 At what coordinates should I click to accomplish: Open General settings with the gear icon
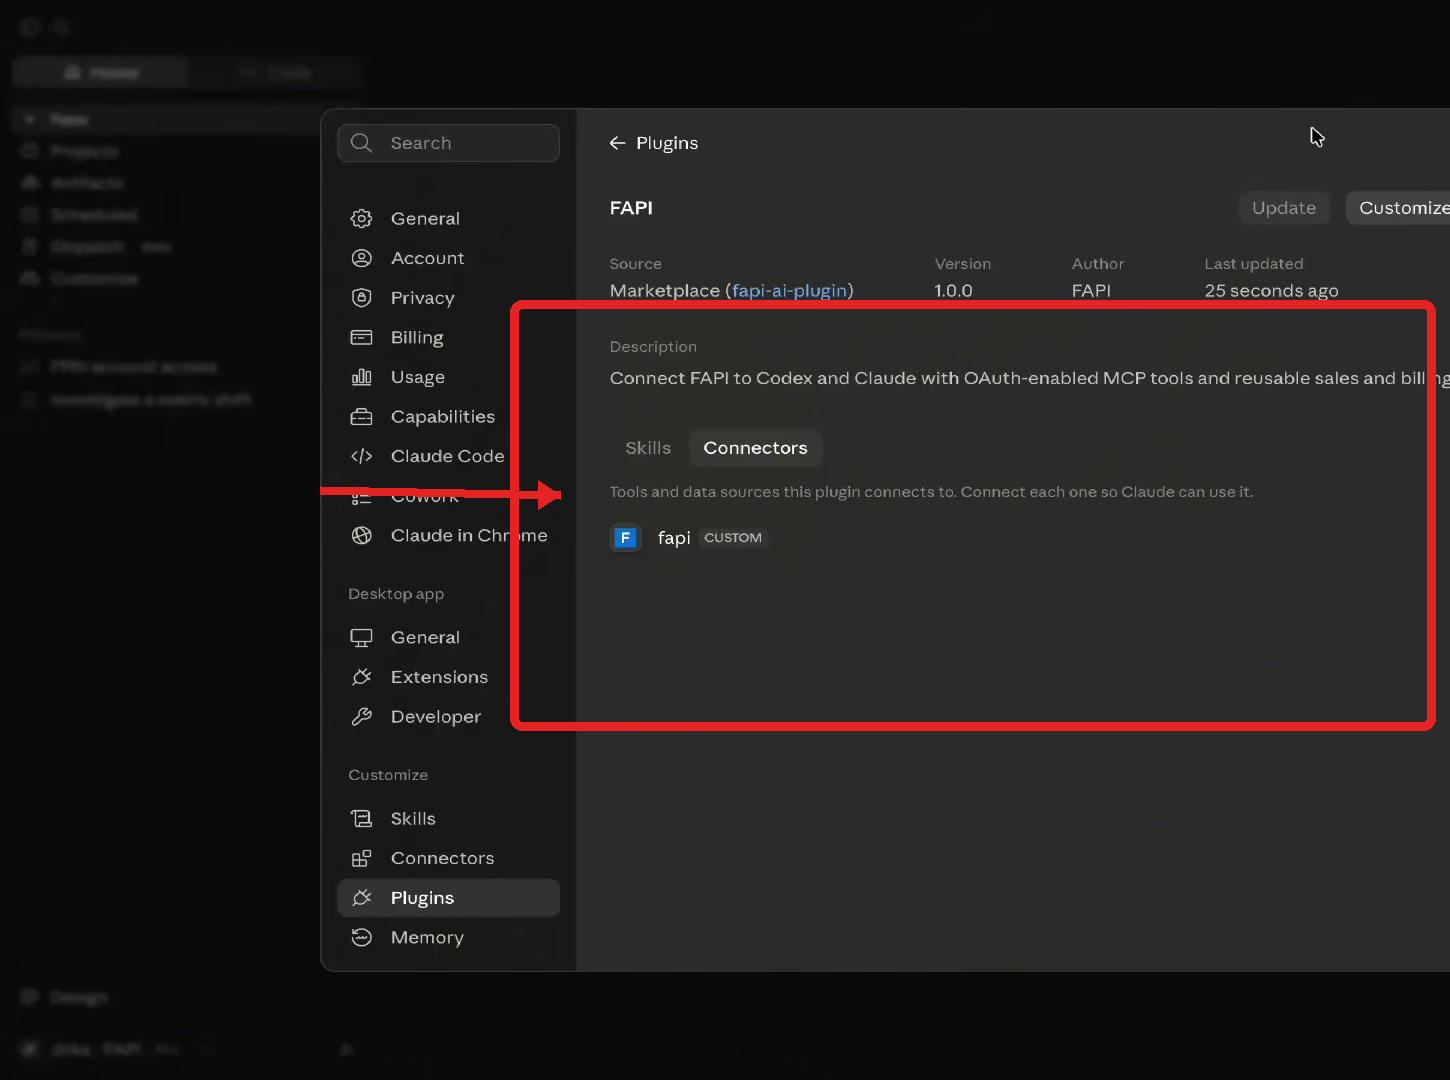tap(361, 218)
